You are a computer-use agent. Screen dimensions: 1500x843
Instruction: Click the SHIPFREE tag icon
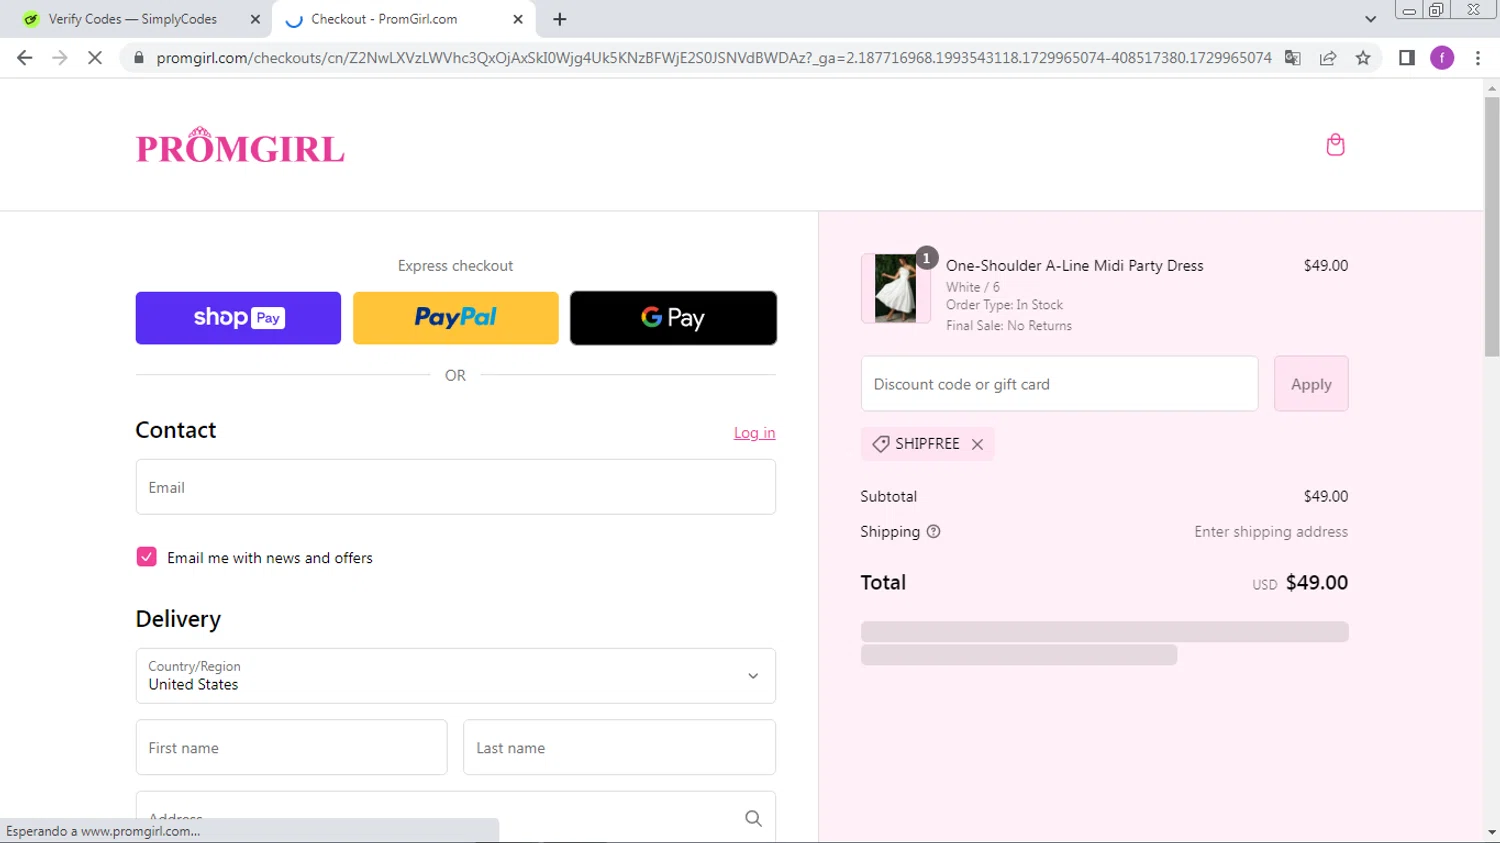880,444
